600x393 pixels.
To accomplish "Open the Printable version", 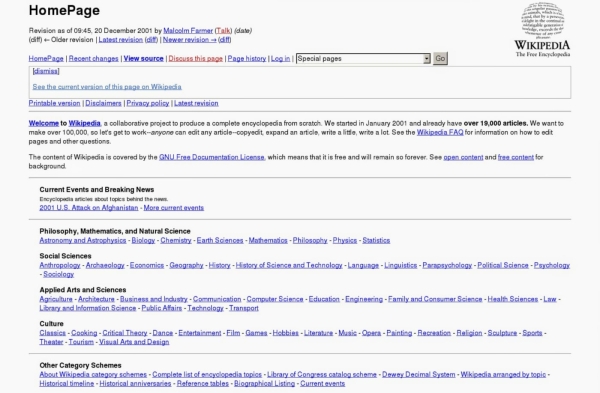I will coord(54,103).
